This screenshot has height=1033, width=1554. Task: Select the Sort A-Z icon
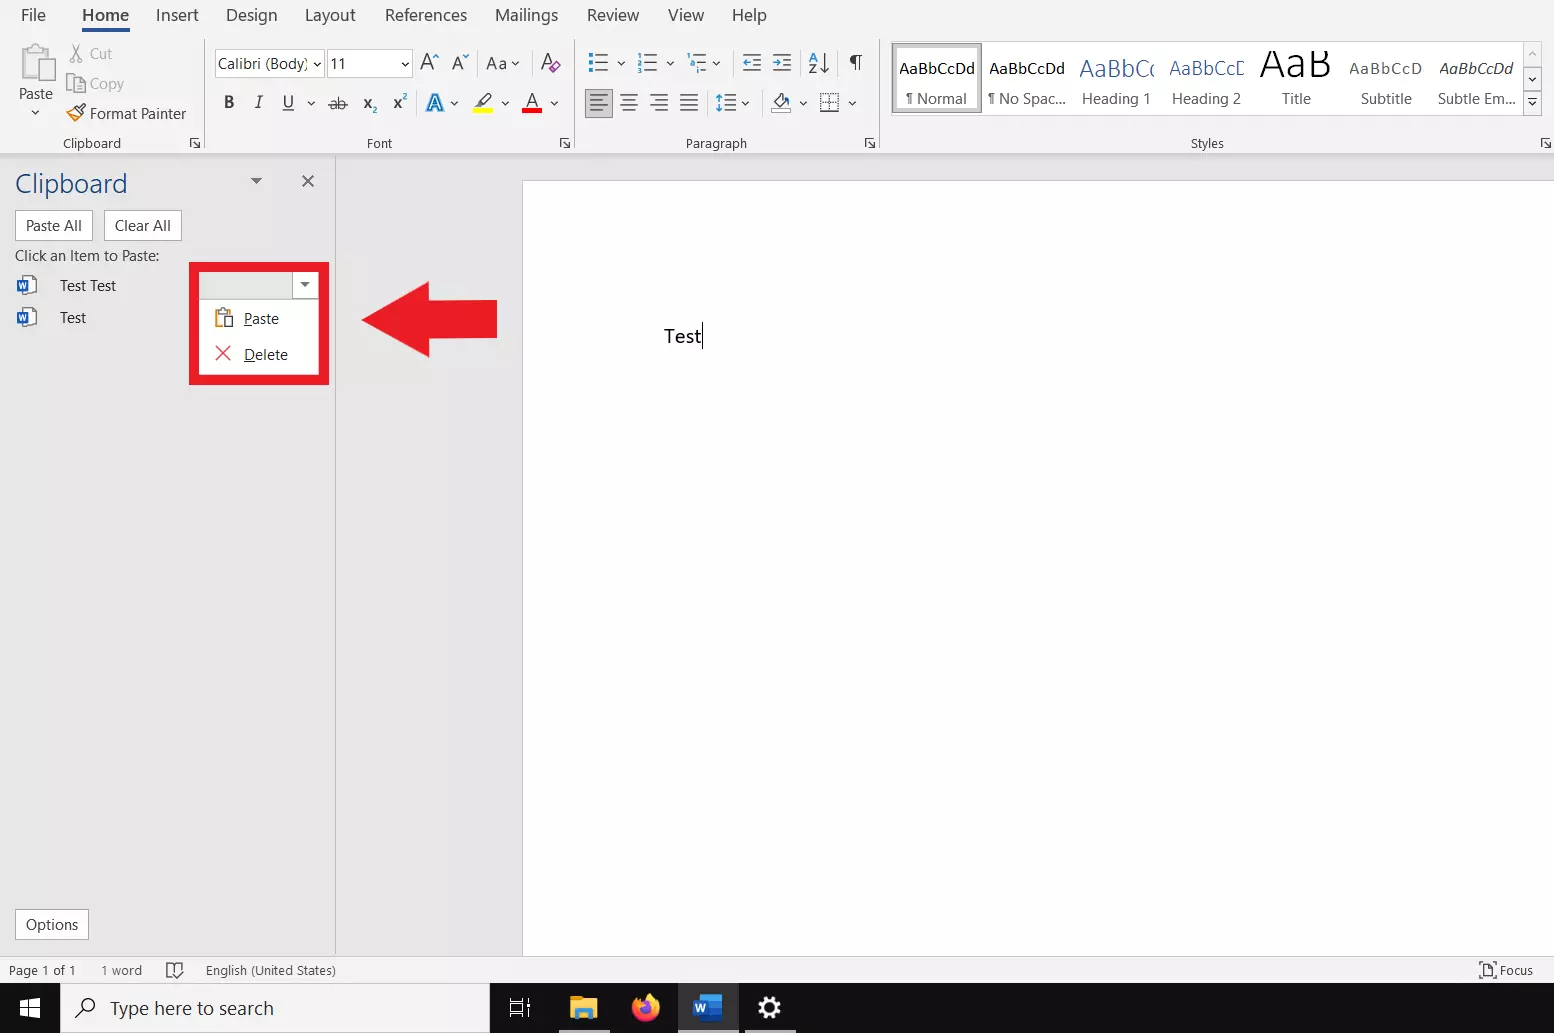[818, 63]
